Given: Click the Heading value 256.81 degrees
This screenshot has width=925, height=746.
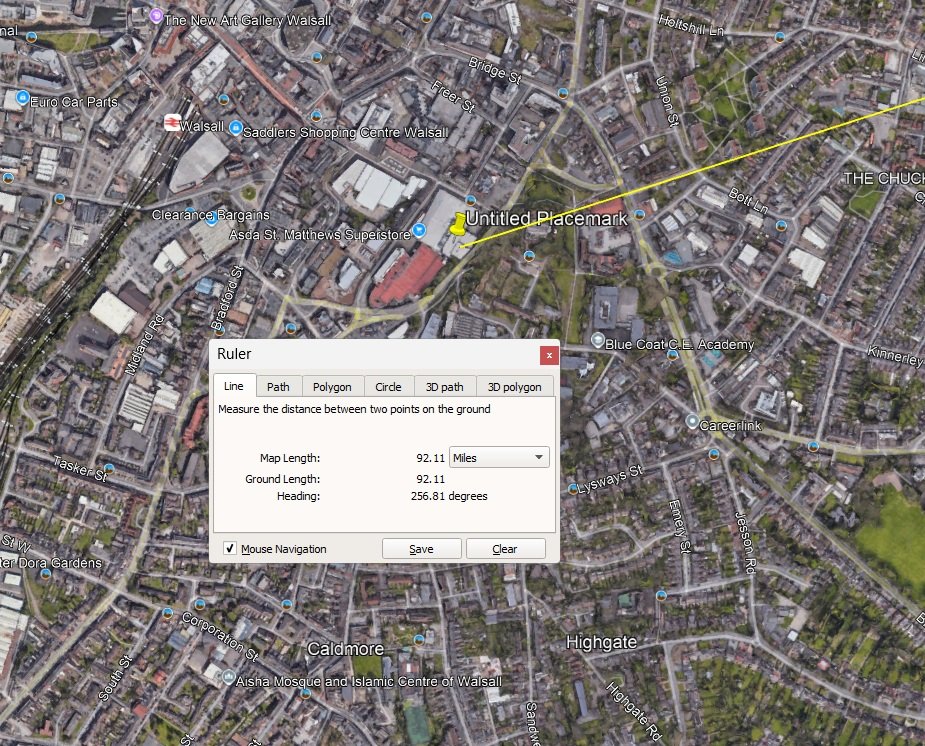Looking at the screenshot, I should 449,496.
